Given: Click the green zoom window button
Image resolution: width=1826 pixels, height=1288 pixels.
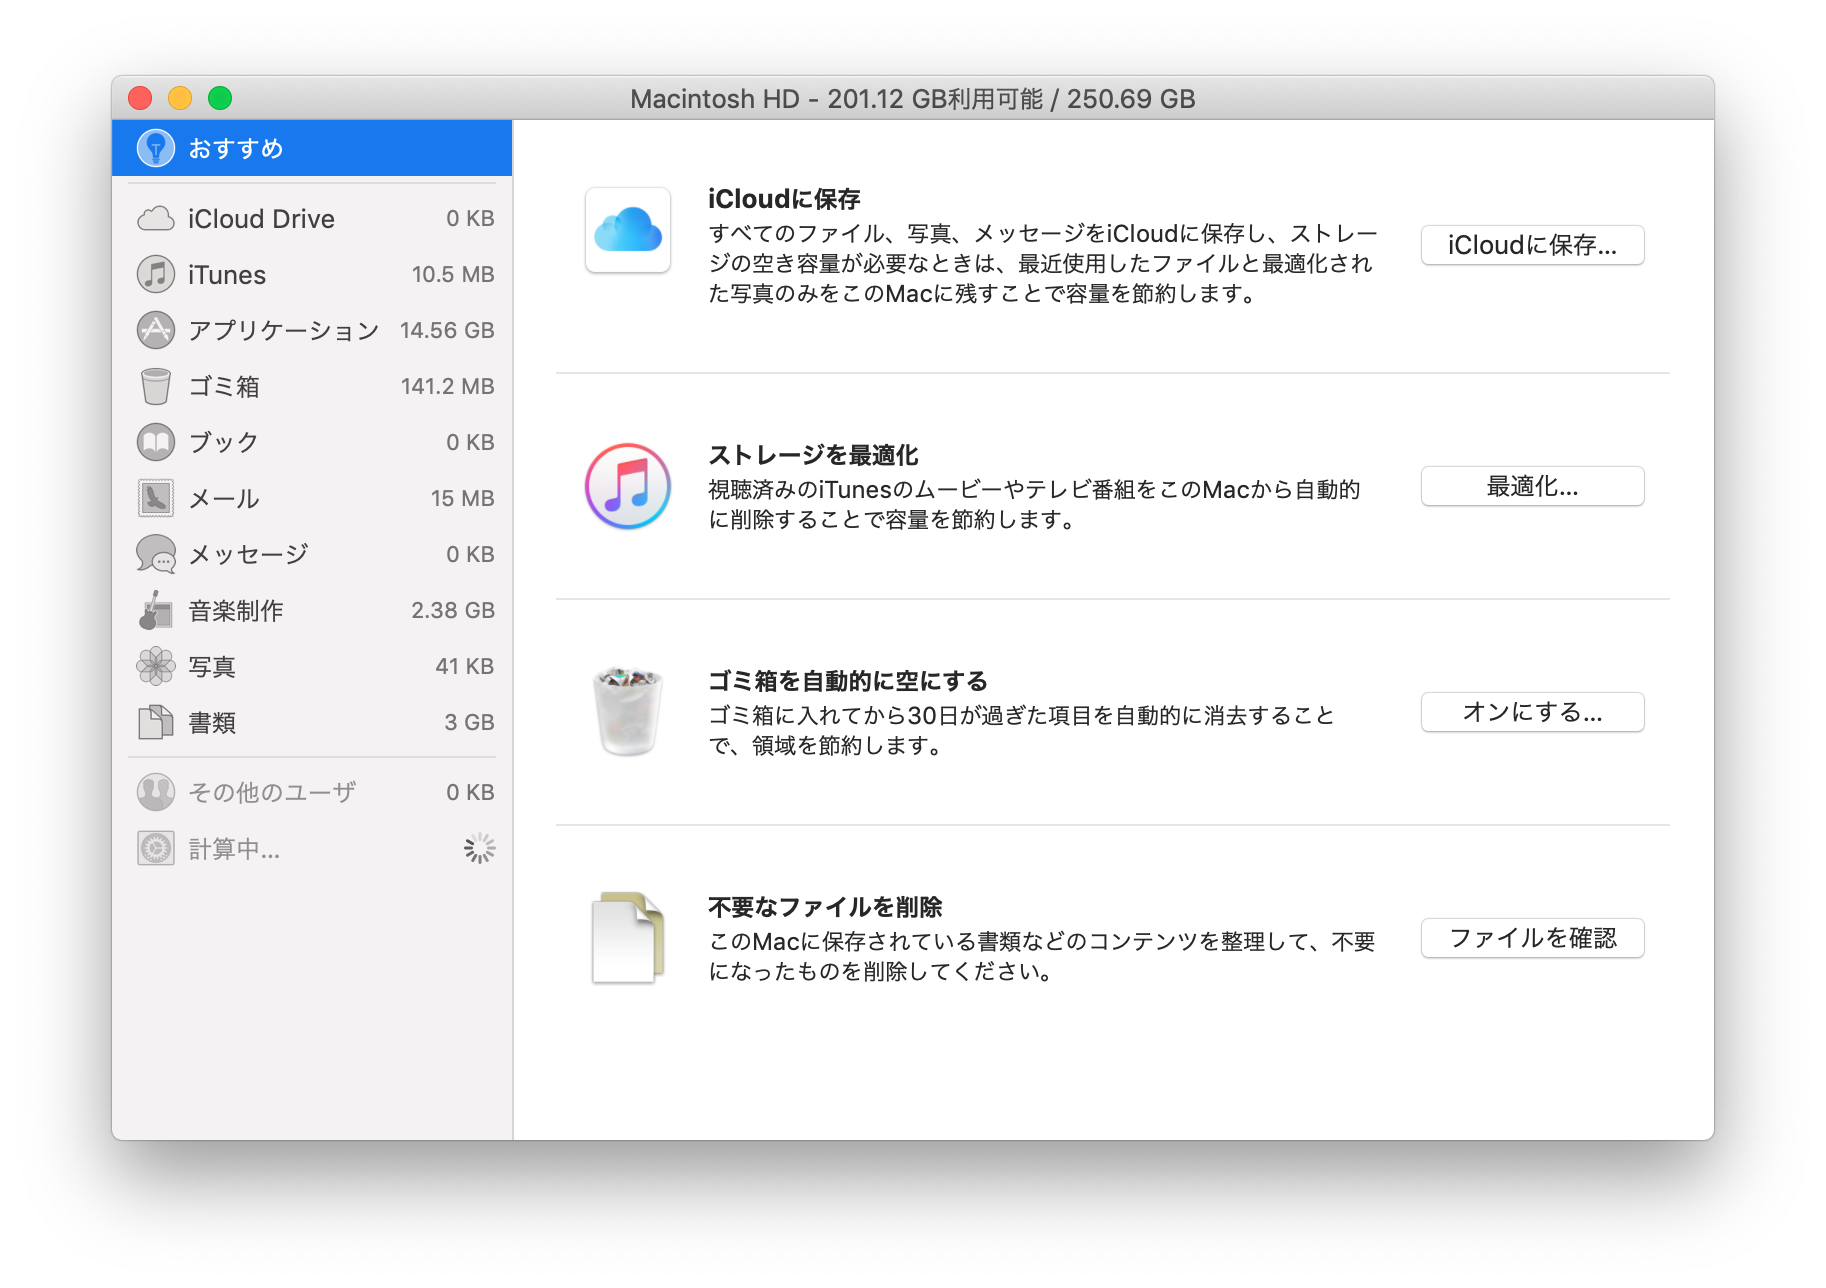Looking at the screenshot, I should [220, 98].
